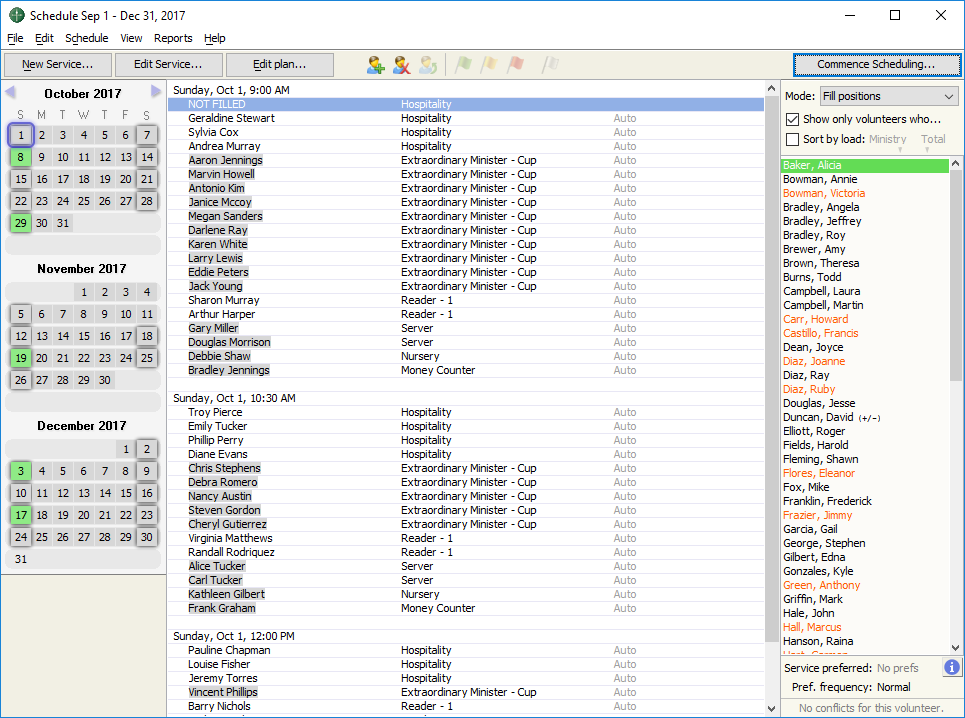Click the 'New Service...' button
This screenshot has height=718, width=965.
tap(58, 65)
